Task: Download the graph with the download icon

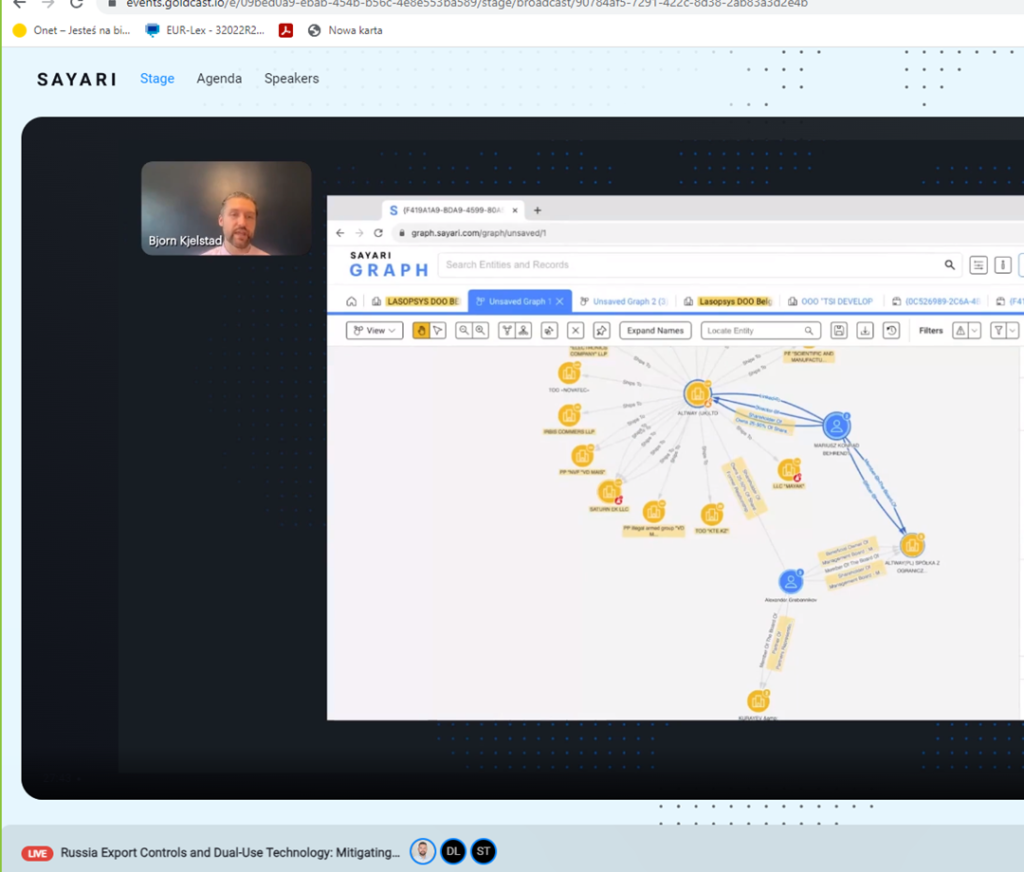Action: click(865, 331)
